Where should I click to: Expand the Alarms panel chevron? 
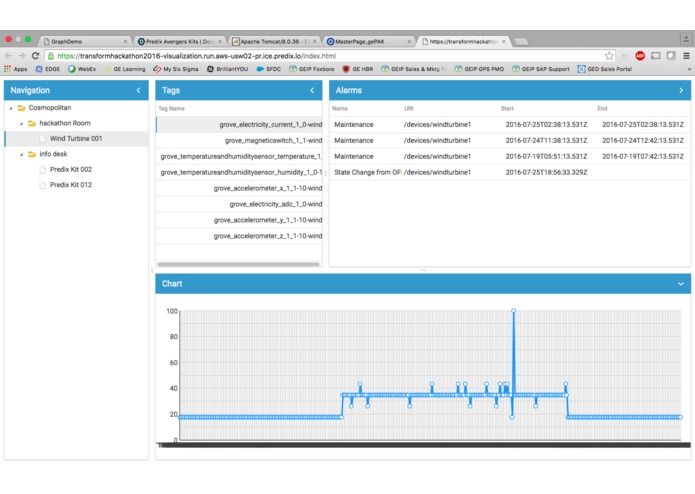pyautogui.click(x=681, y=90)
